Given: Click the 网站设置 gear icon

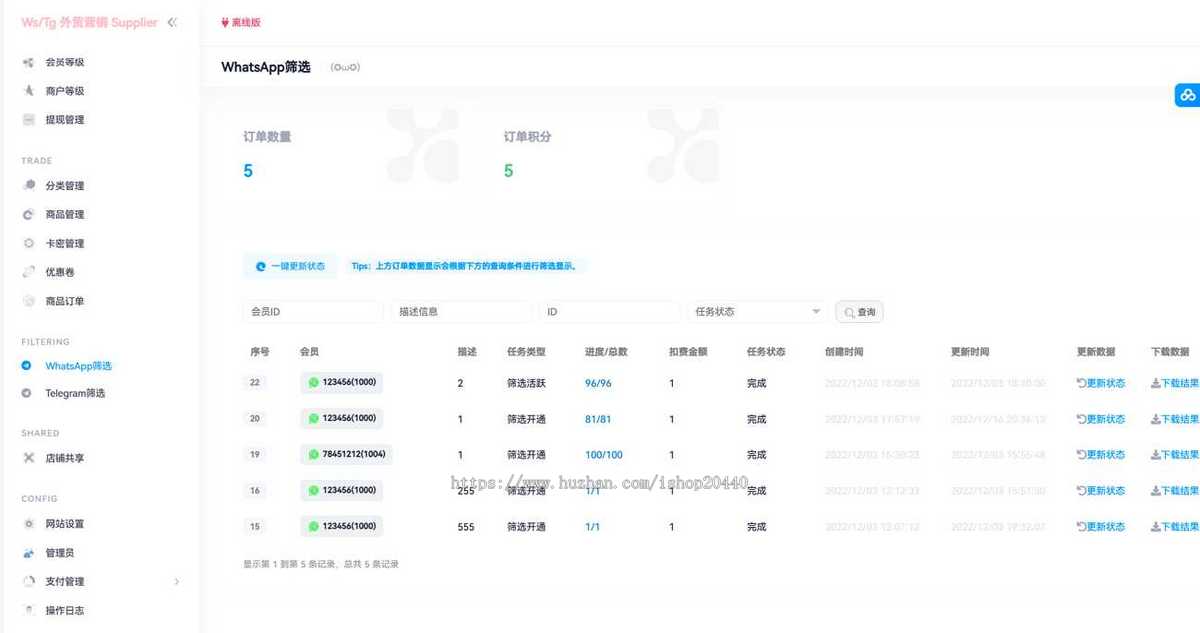Looking at the screenshot, I should pos(29,524).
